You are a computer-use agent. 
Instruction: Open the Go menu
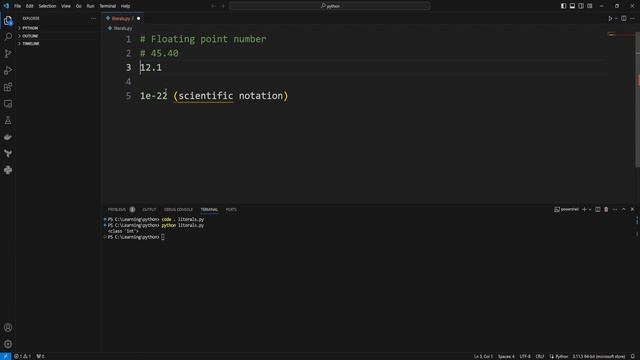(78, 6)
